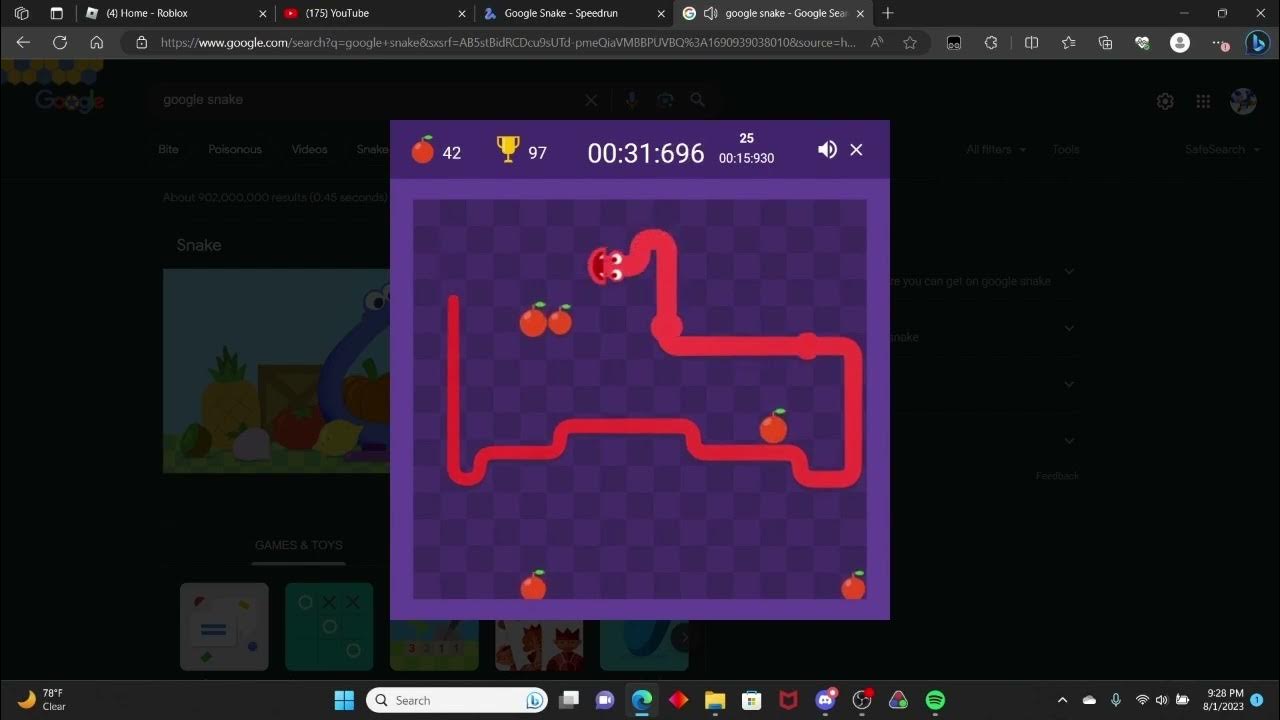Open the Collections panel
The image size is (1280, 720).
tap(1105, 43)
